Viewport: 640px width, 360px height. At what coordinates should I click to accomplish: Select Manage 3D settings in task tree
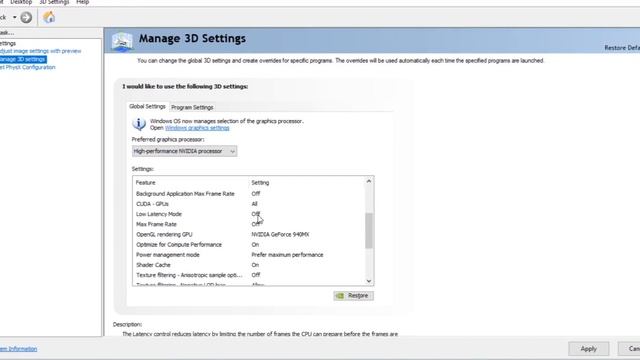22,59
